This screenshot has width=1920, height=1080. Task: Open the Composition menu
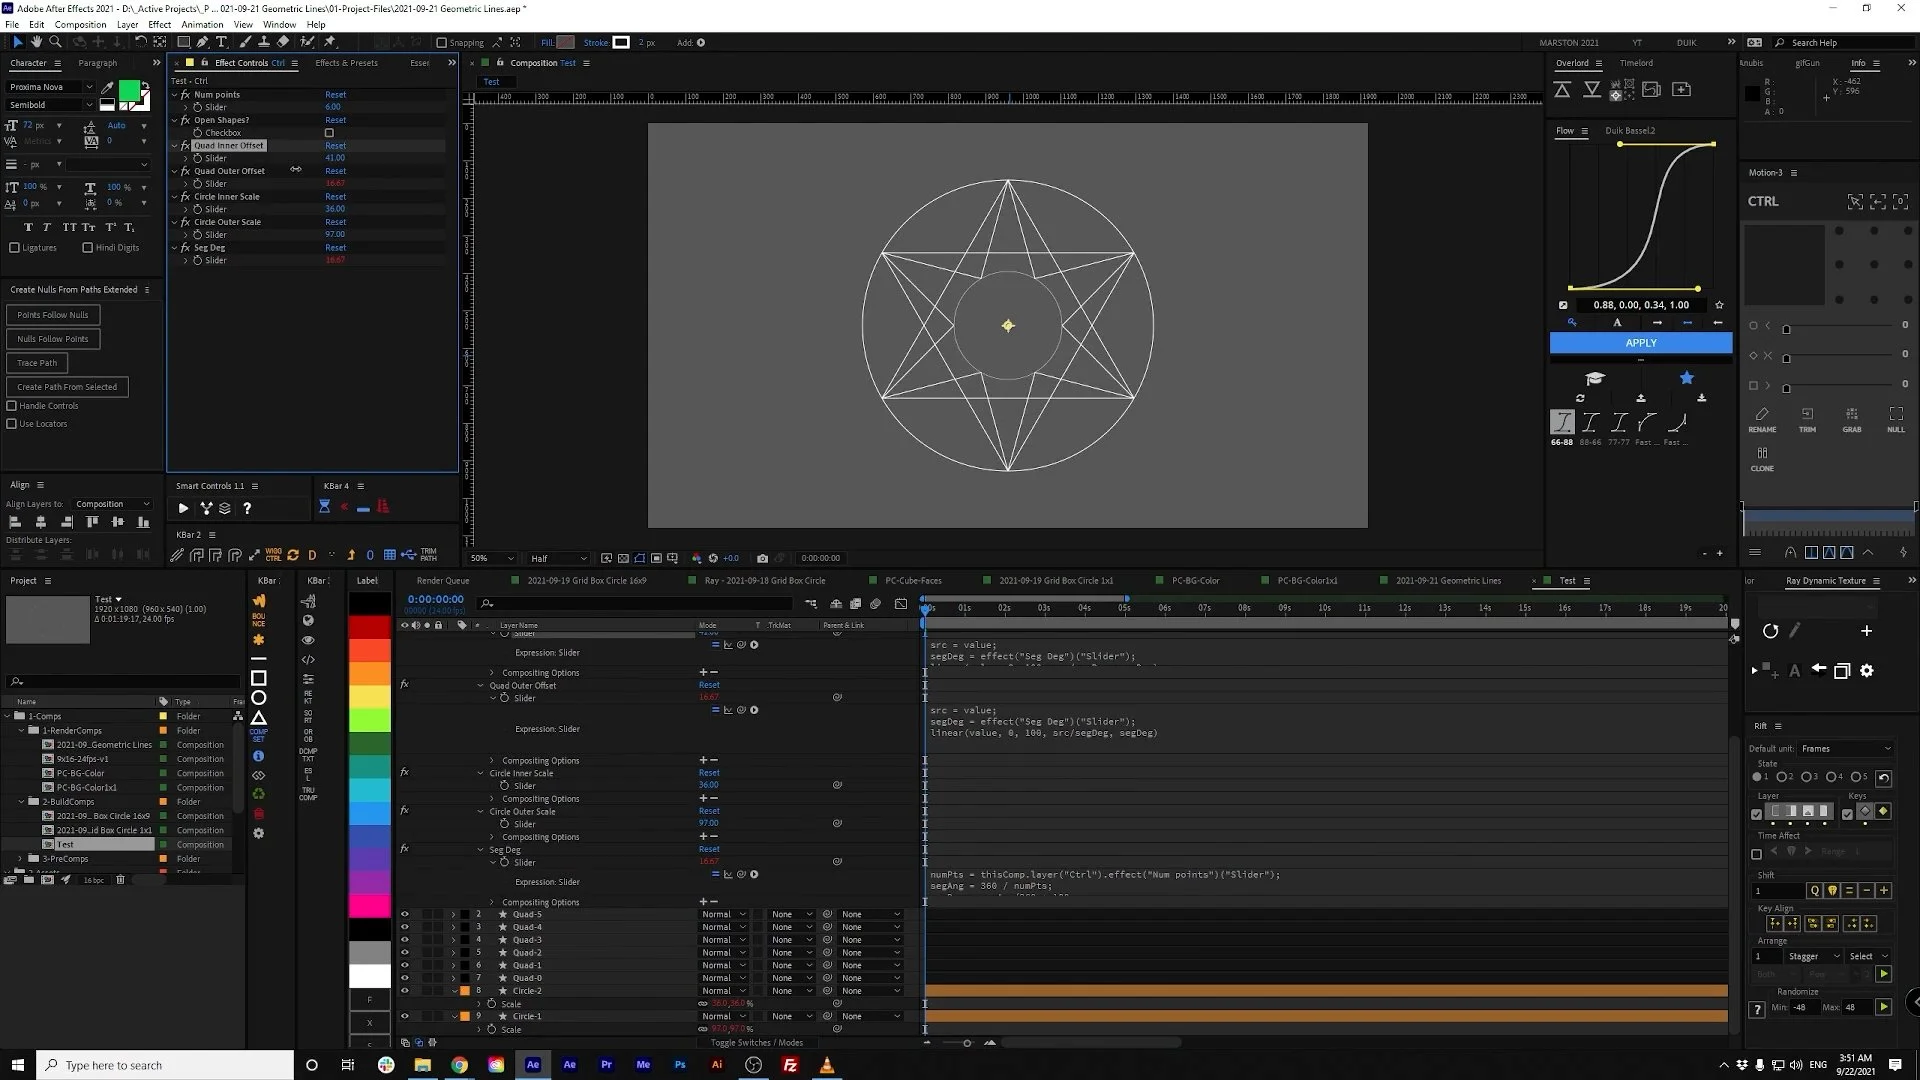coord(80,24)
